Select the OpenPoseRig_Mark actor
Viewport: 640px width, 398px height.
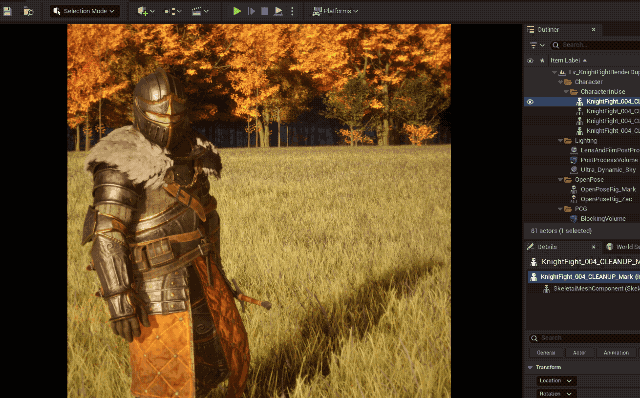[608, 189]
